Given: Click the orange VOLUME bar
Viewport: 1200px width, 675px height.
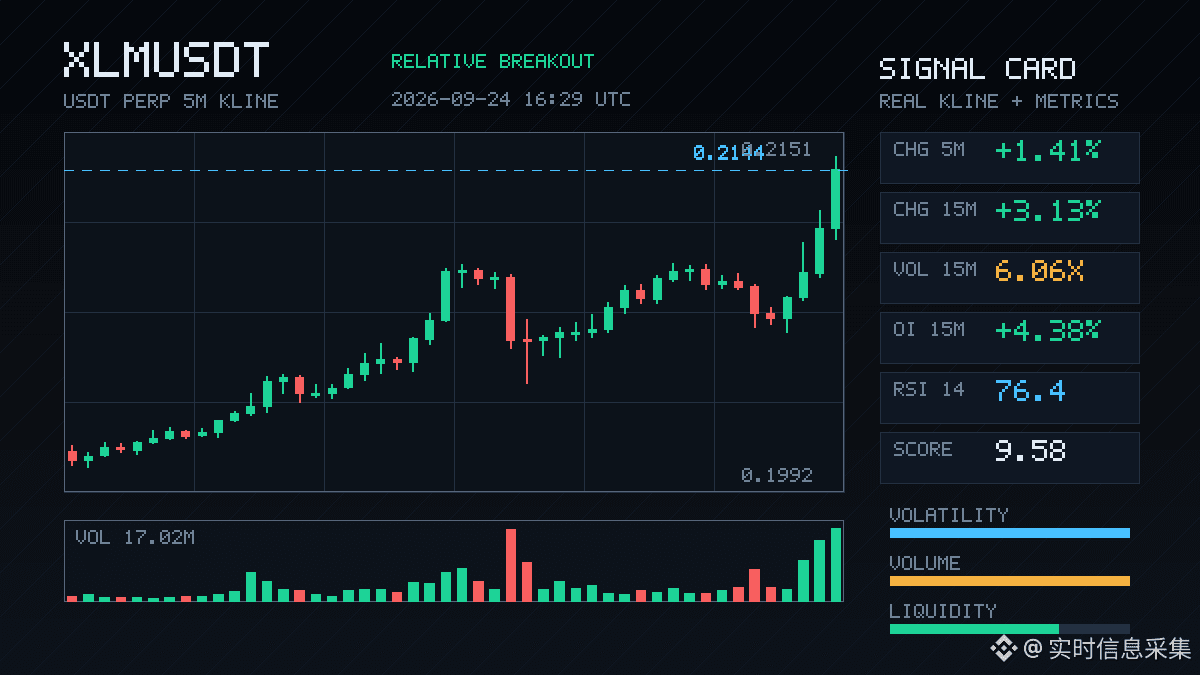Looking at the screenshot, I should click(1009, 581).
